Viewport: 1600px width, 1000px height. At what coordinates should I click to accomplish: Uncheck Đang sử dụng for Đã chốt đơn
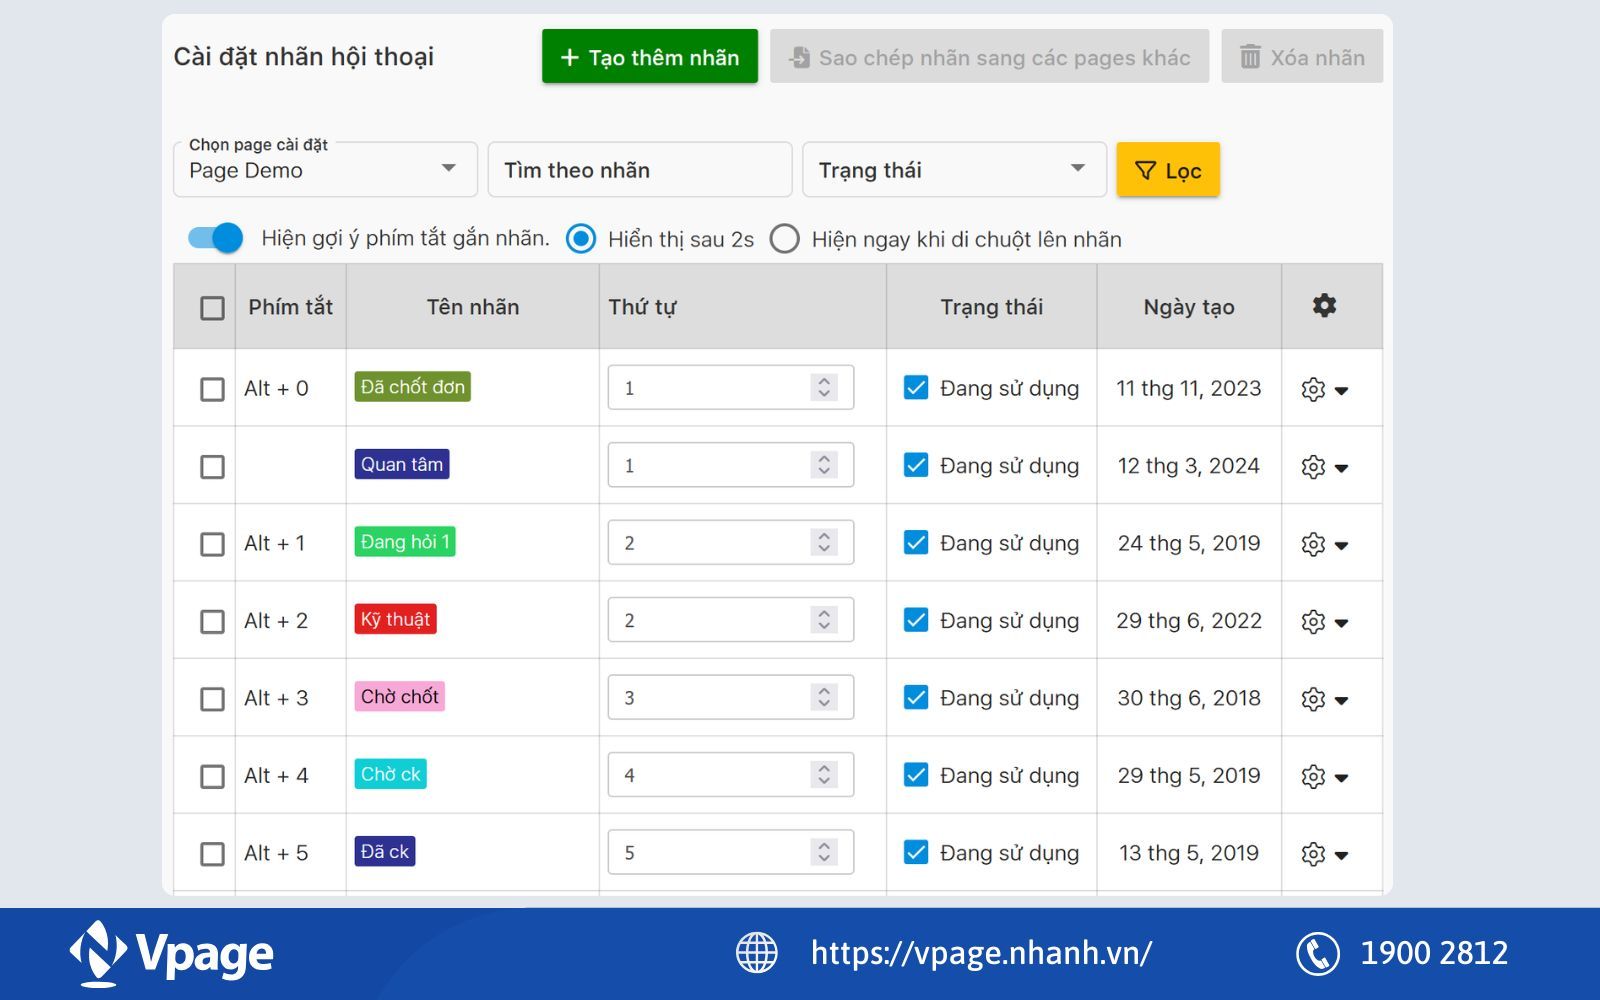tap(916, 387)
